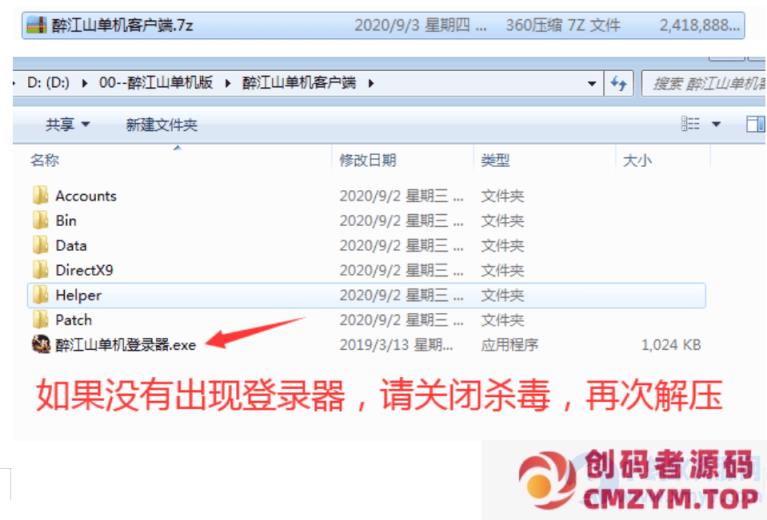Sort by 大小 column header
Screen dimensions: 767x520
click(x=637, y=160)
